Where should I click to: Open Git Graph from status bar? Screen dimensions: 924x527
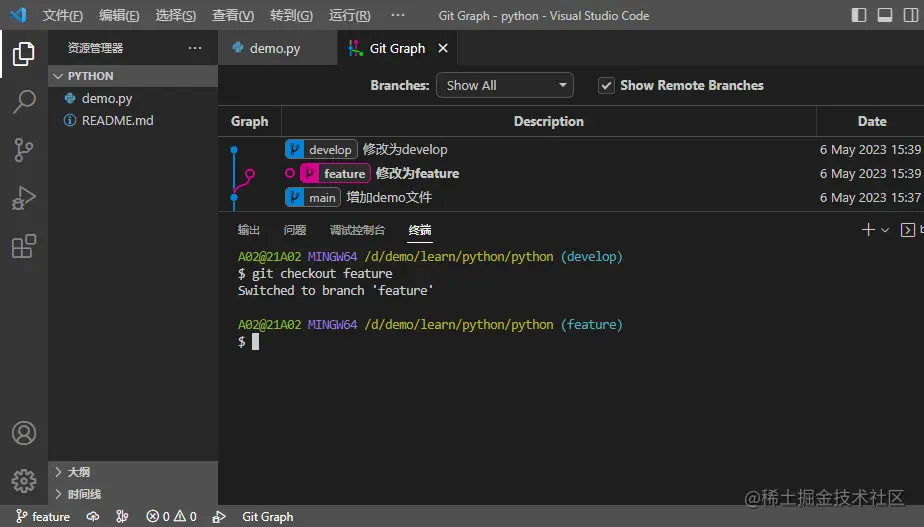click(x=268, y=517)
